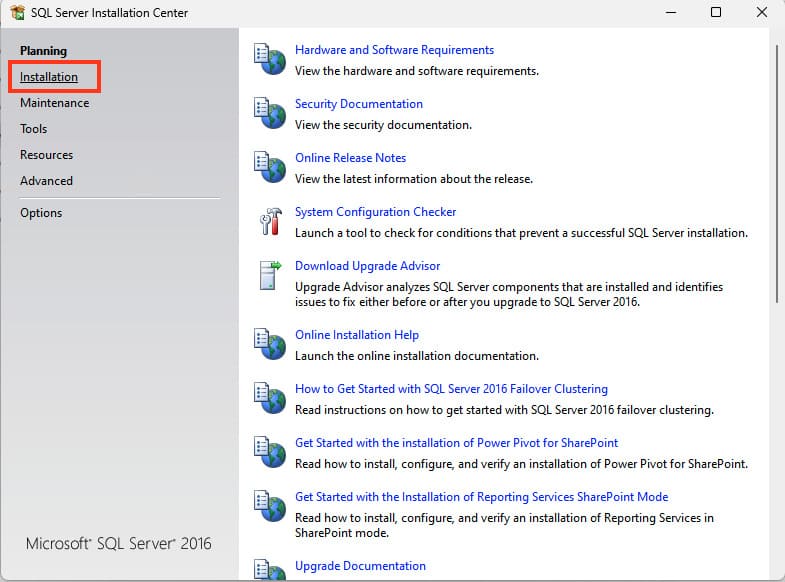Switch to the Maintenance category

point(54,103)
